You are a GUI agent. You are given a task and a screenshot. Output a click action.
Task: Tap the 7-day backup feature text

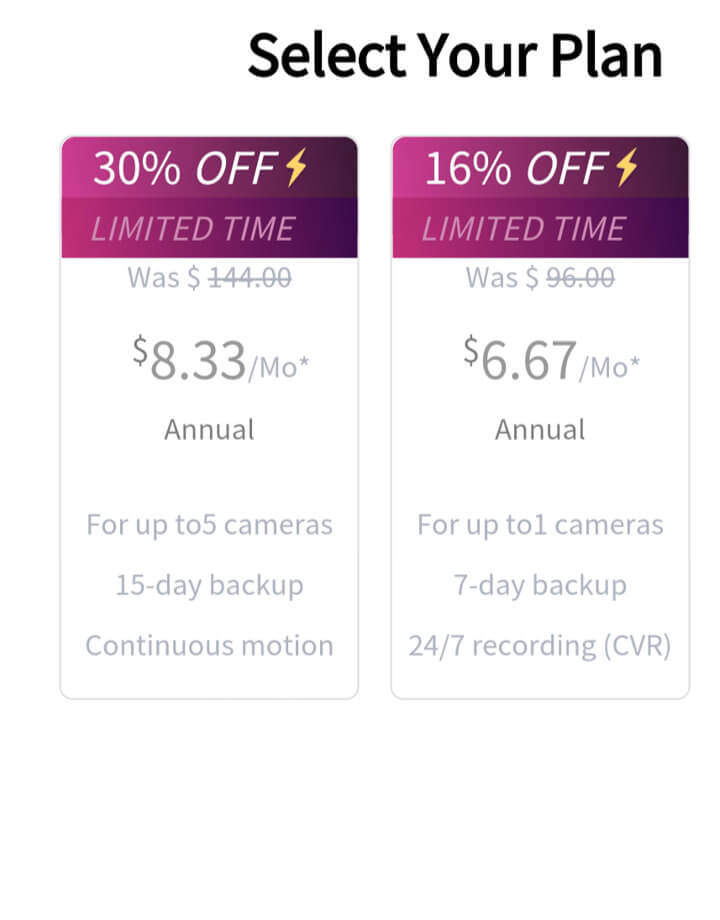(540, 585)
